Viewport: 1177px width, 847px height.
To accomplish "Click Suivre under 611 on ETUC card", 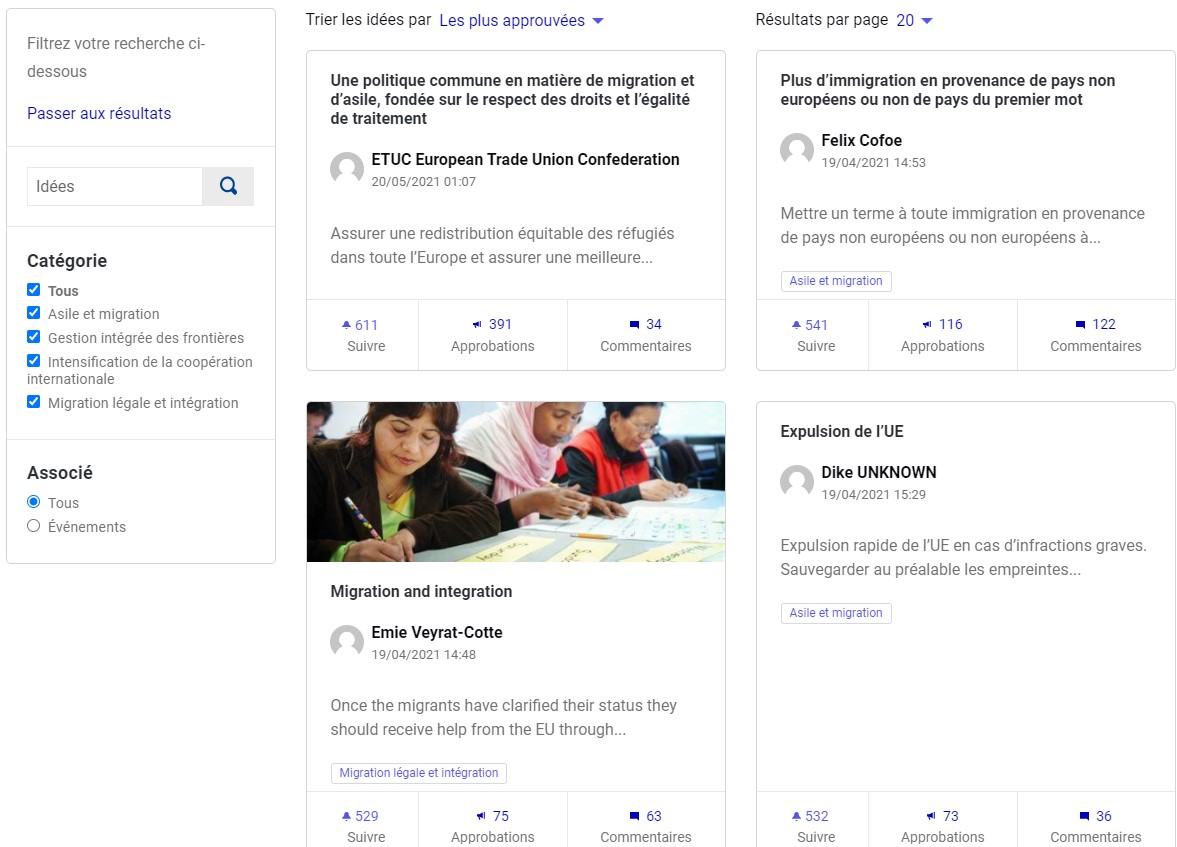I will coord(366,346).
